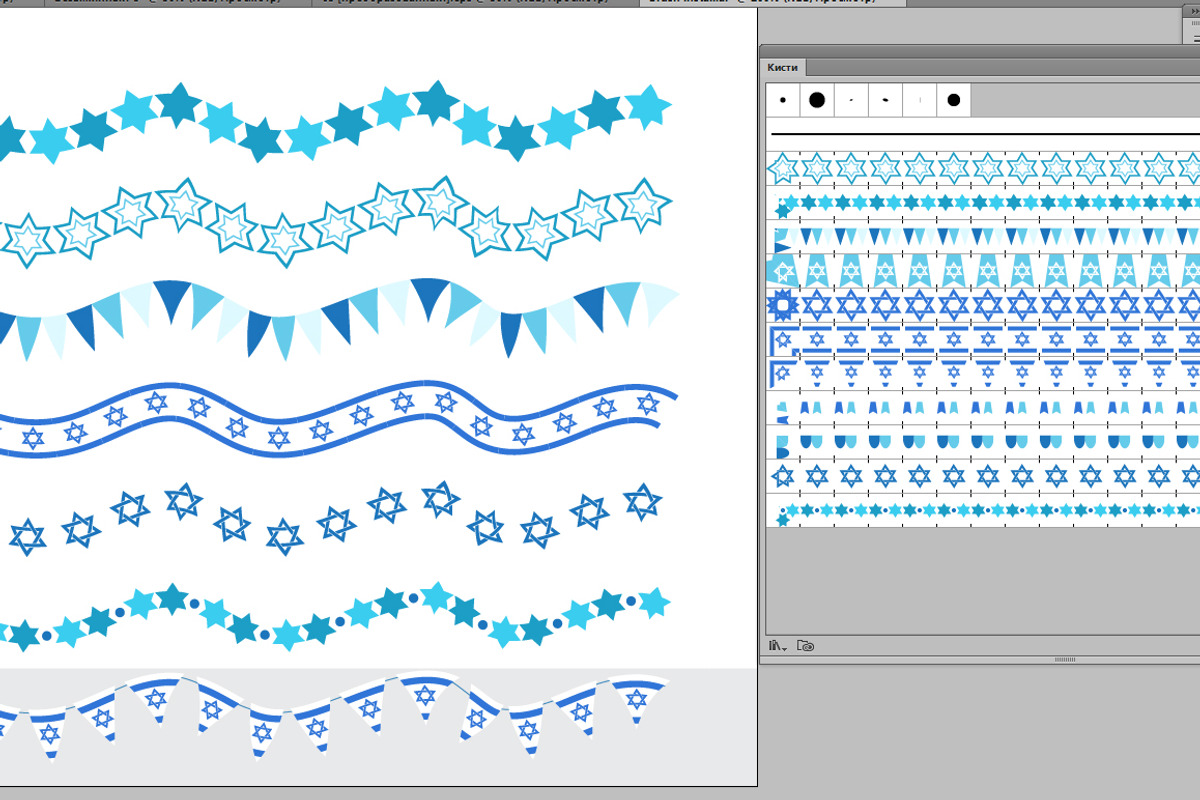Select the rounded scallop flags pattern brush
This screenshot has width=1200, height=800.
pos(983,442)
